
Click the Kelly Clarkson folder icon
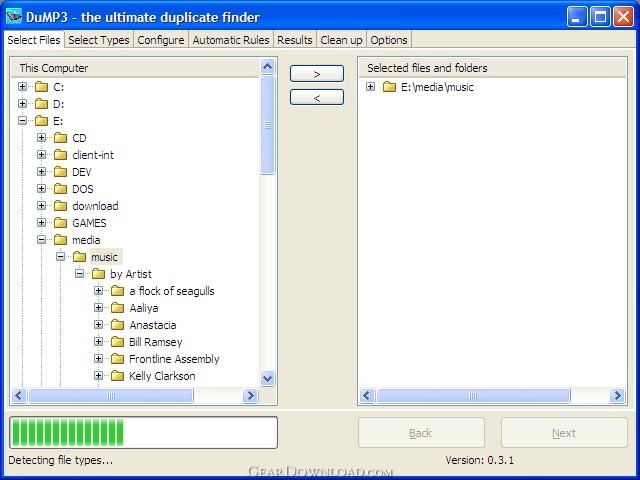pyautogui.click(x=118, y=376)
